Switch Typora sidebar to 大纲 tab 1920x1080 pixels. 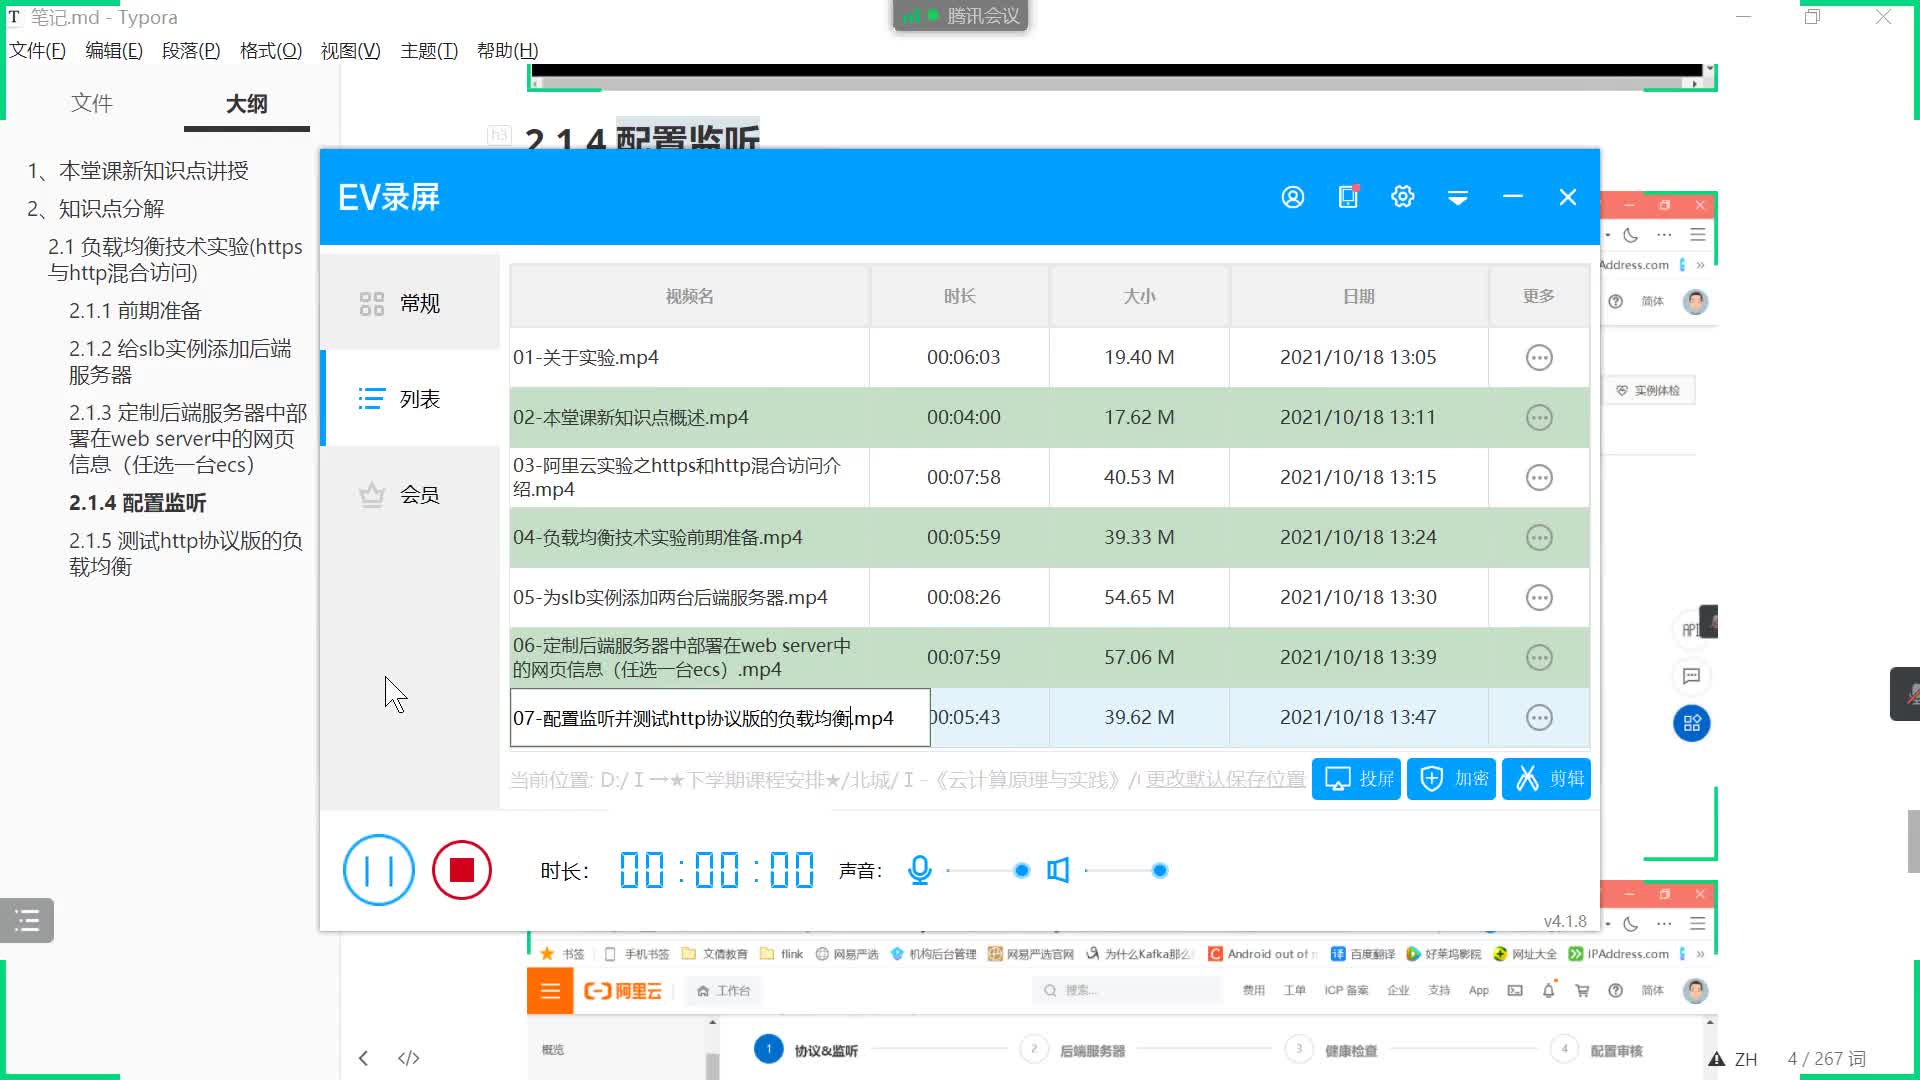pyautogui.click(x=246, y=104)
